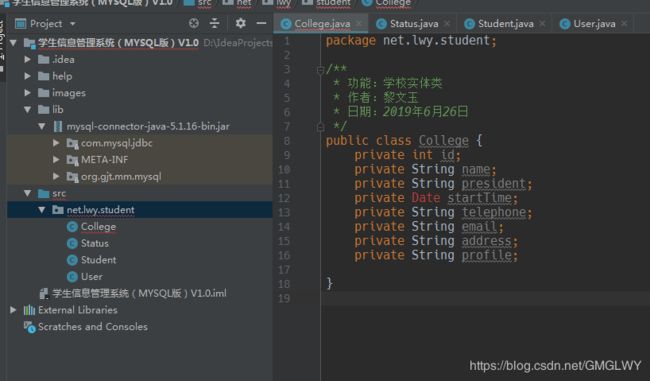Select the mysql-connector jar archive icon
This screenshot has width=650, height=381.
[x=58, y=126]
